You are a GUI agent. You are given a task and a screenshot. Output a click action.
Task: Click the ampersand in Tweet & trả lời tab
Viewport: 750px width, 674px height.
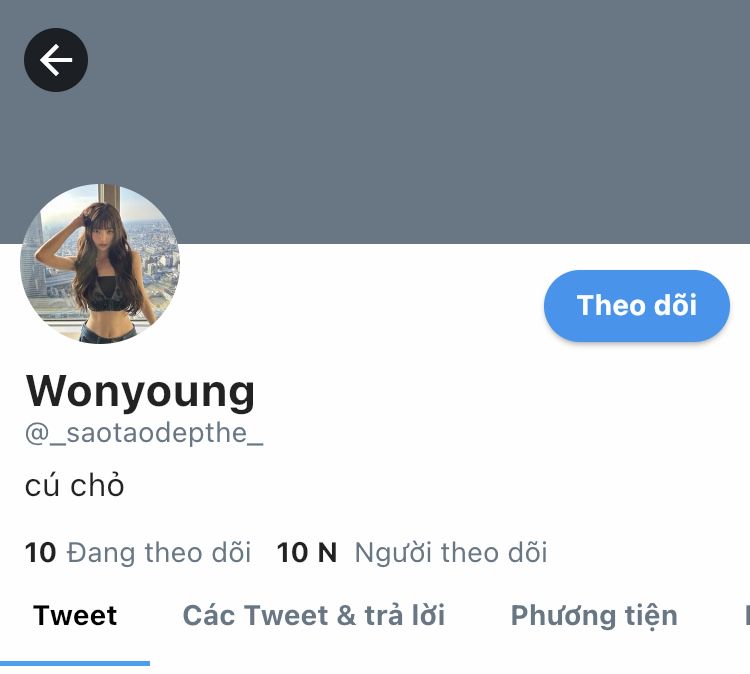tap(346, 616)
